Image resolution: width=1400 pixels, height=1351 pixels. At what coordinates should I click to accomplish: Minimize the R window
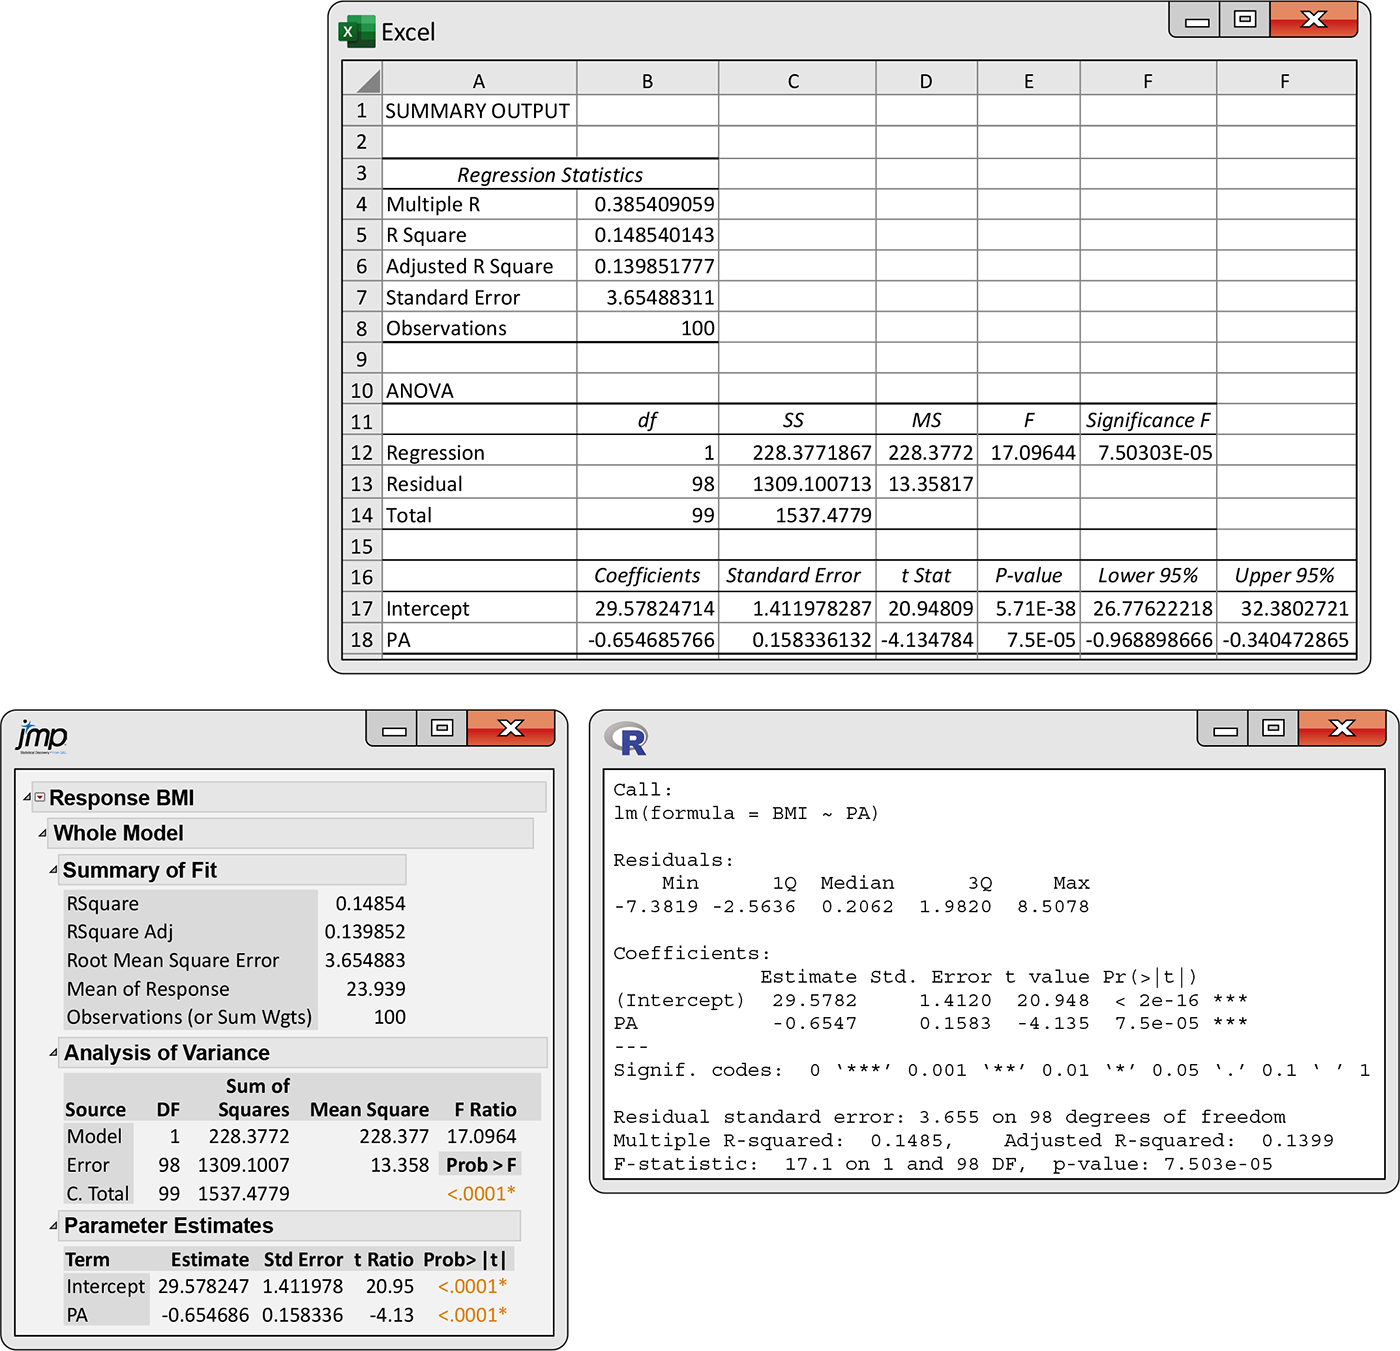1225,730
